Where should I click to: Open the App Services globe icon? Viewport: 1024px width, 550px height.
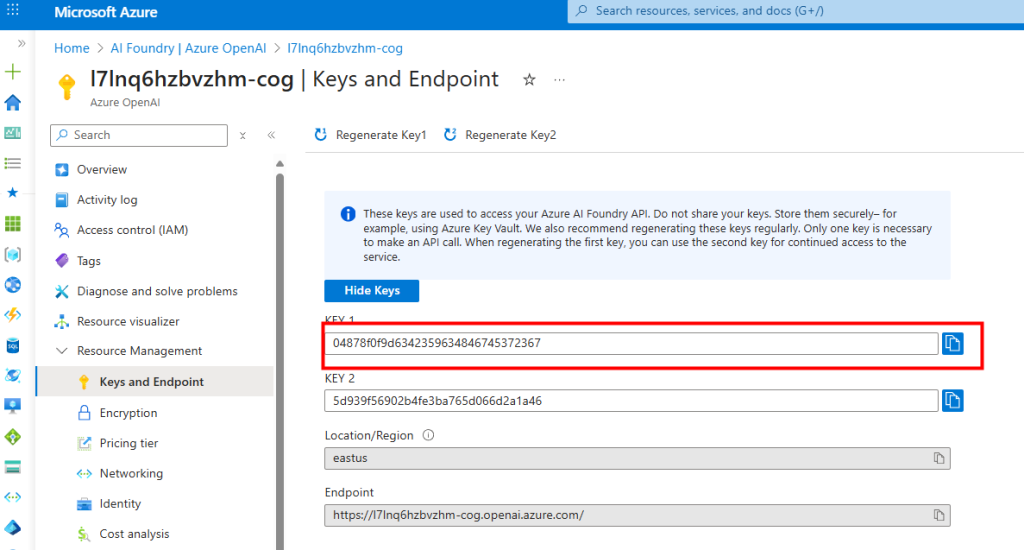point(12,285)
